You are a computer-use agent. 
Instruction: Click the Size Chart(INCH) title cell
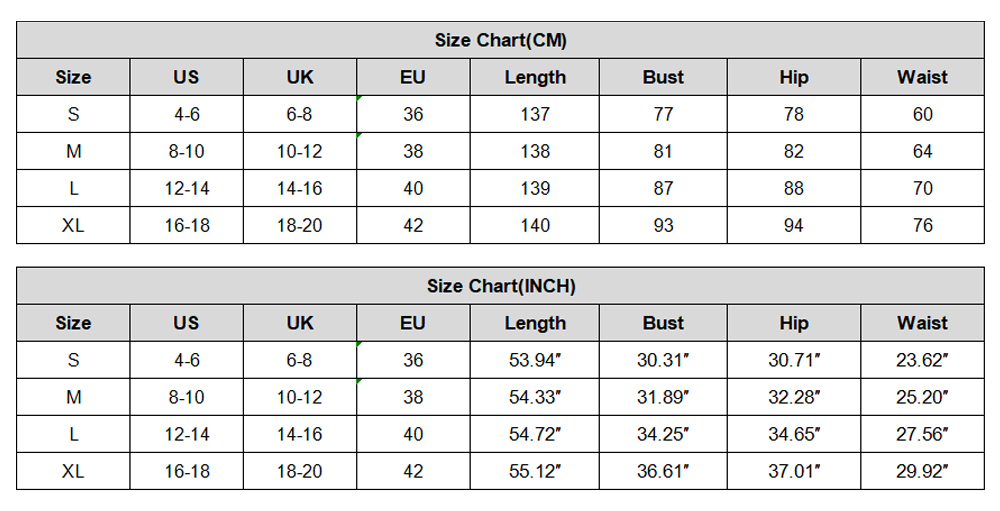[x=500, y=286]
